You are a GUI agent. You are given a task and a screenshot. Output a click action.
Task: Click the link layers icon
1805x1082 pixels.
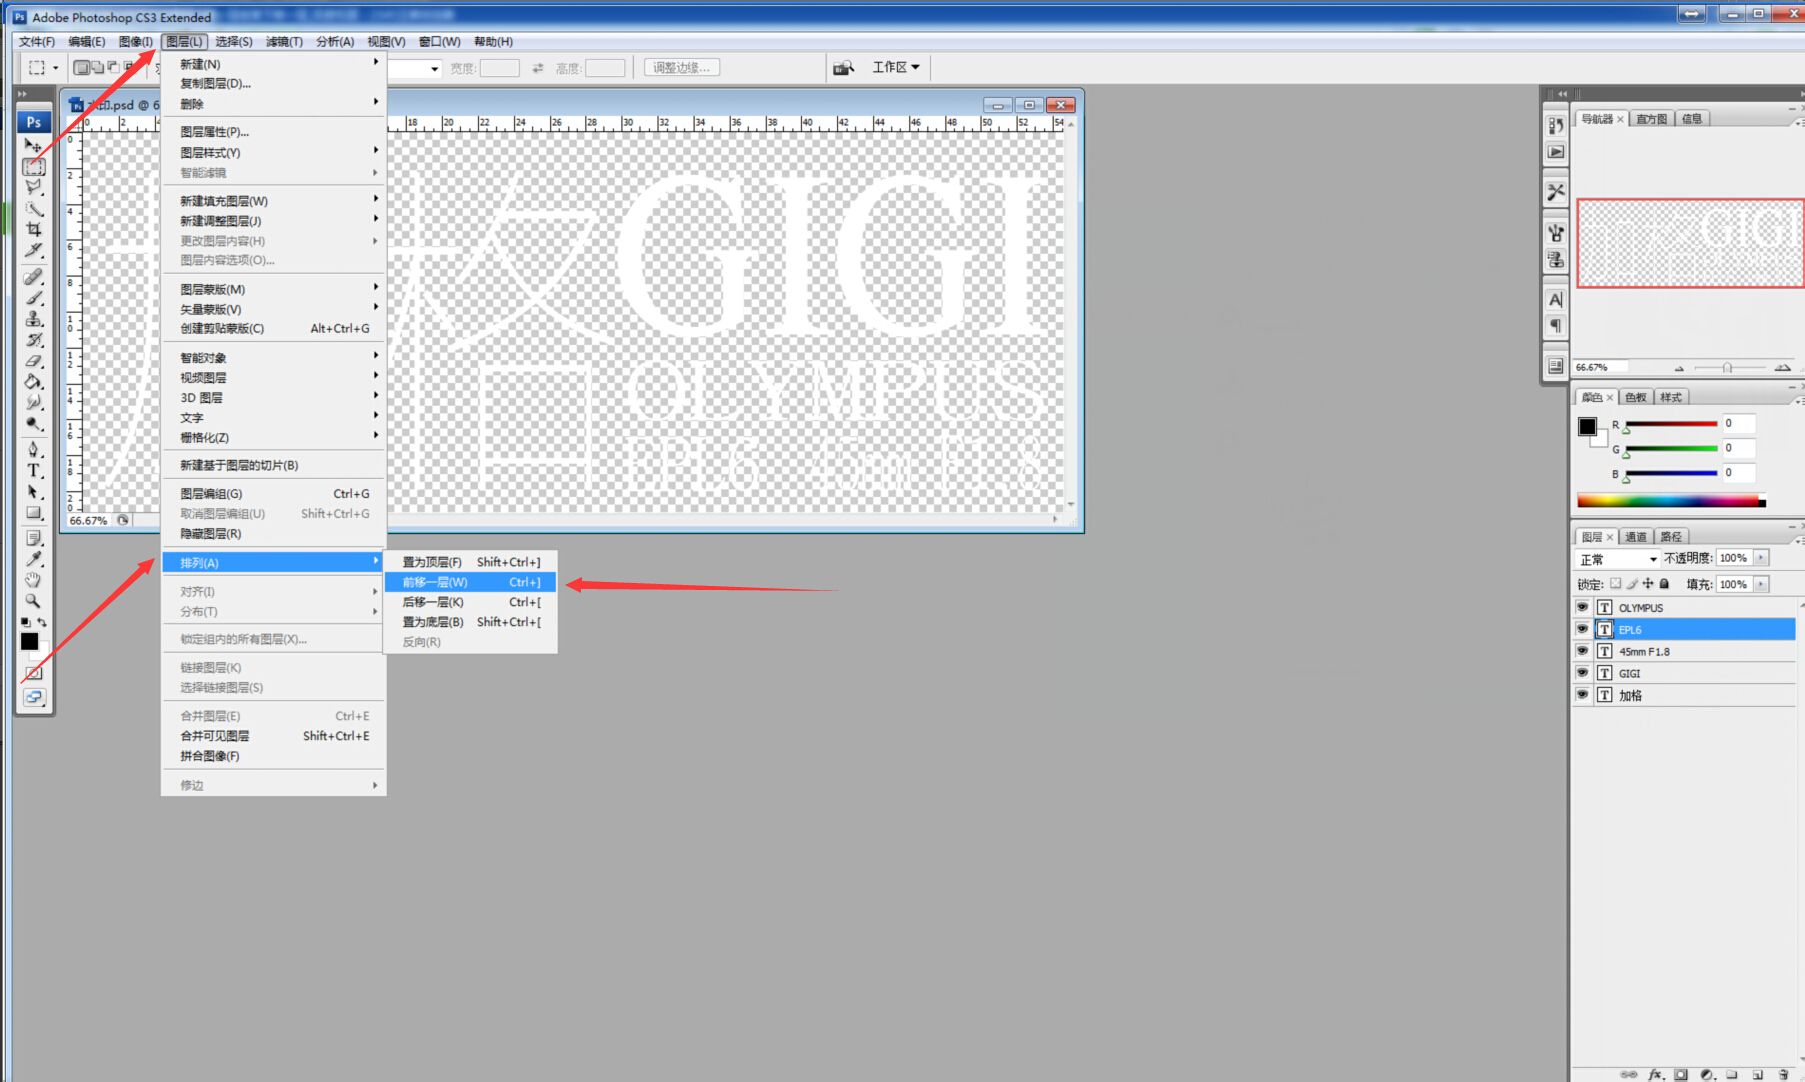click(x=1629, y=1074)
